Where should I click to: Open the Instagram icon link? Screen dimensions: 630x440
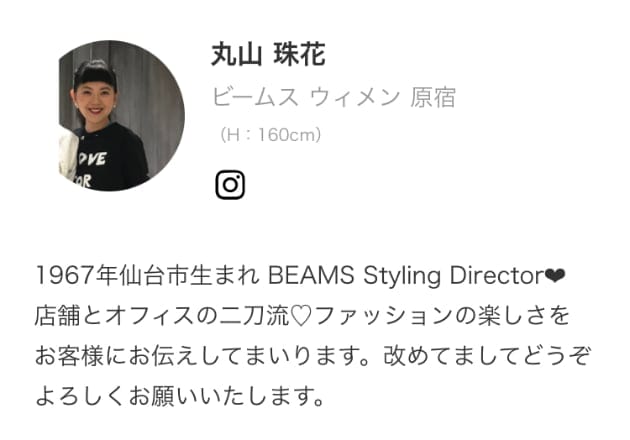230,185
